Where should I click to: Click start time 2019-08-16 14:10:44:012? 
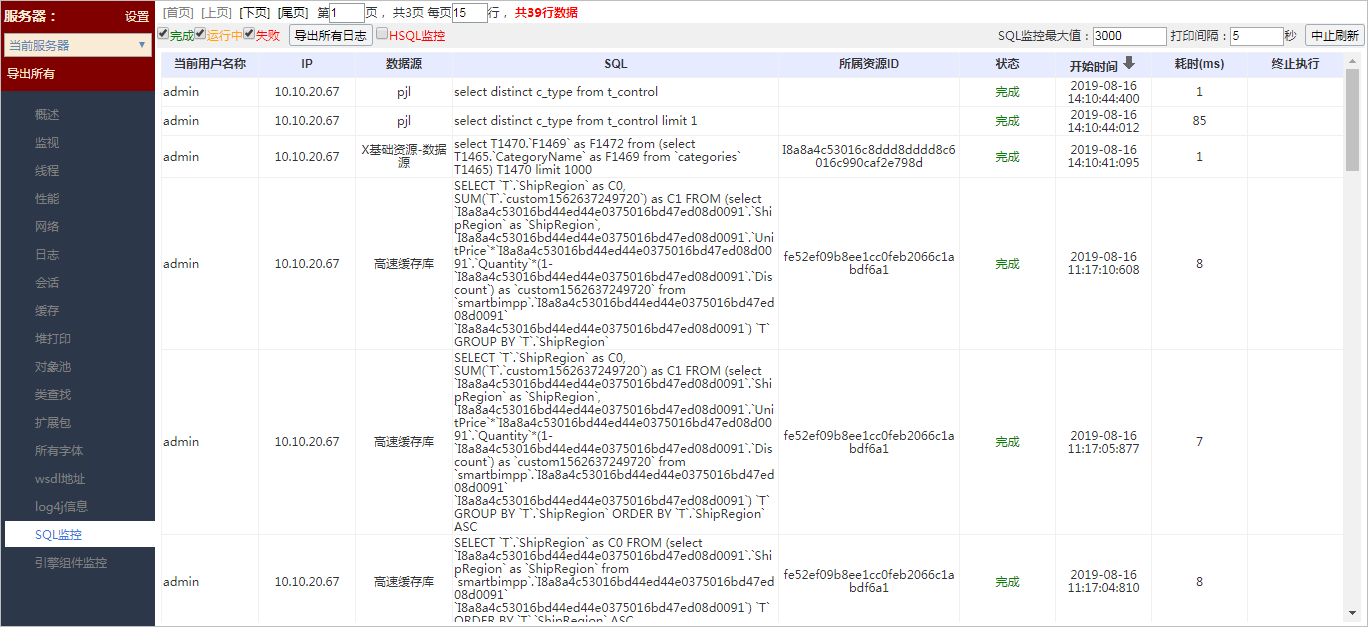tap(1103, 121)
